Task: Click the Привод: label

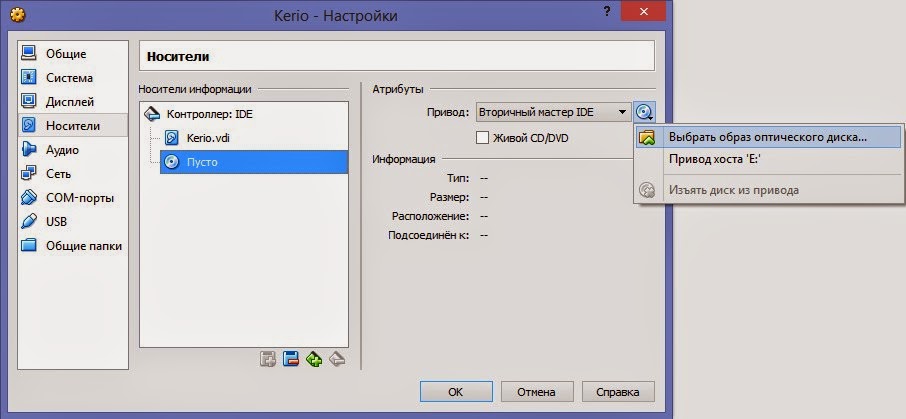Action: [448, 112]
